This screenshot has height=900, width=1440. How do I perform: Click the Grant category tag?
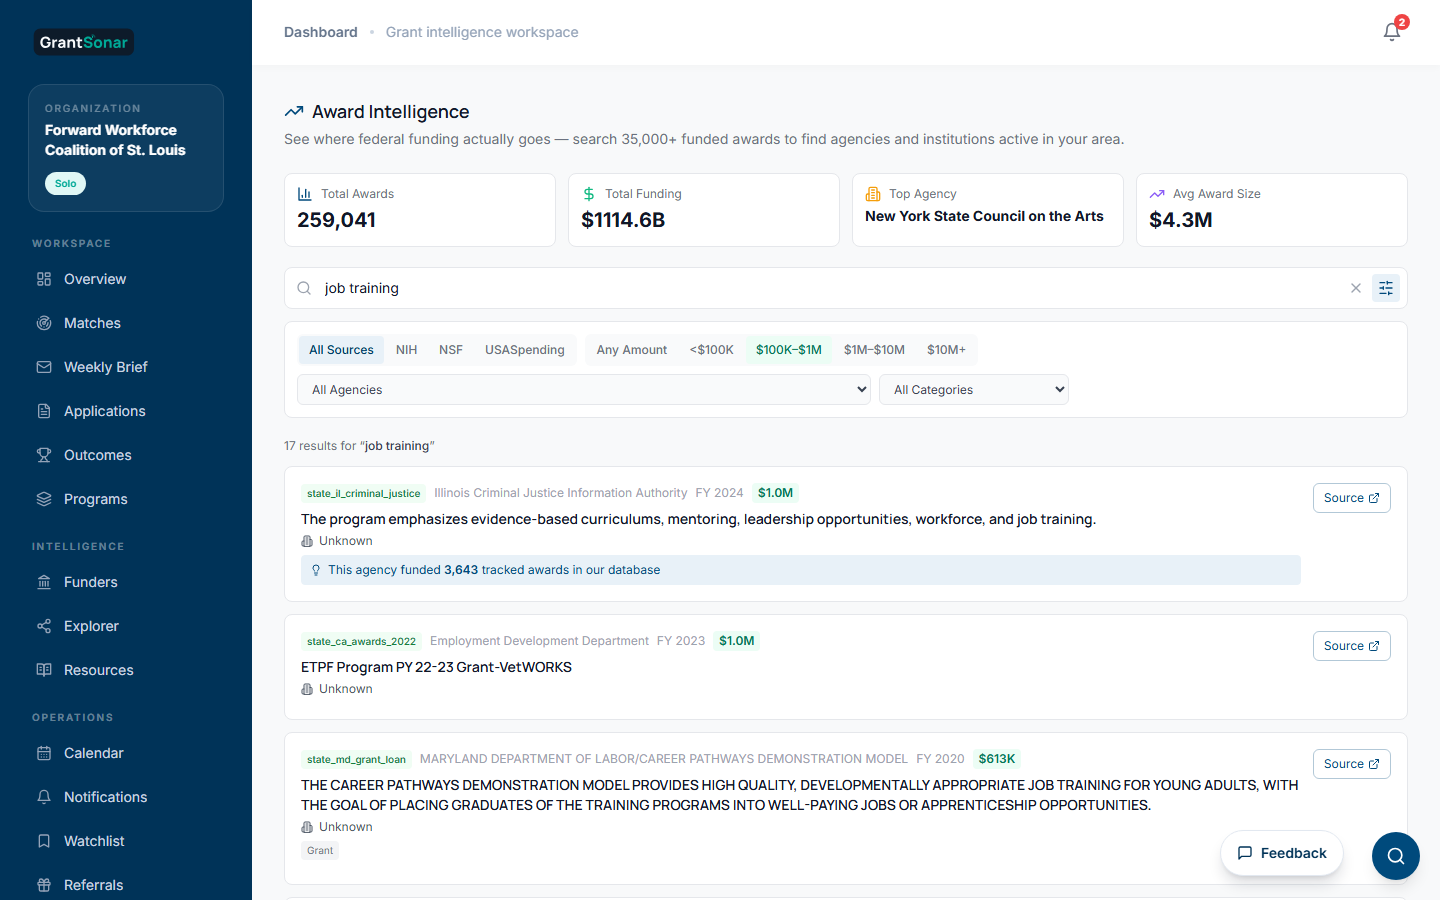tap(320, 851)
